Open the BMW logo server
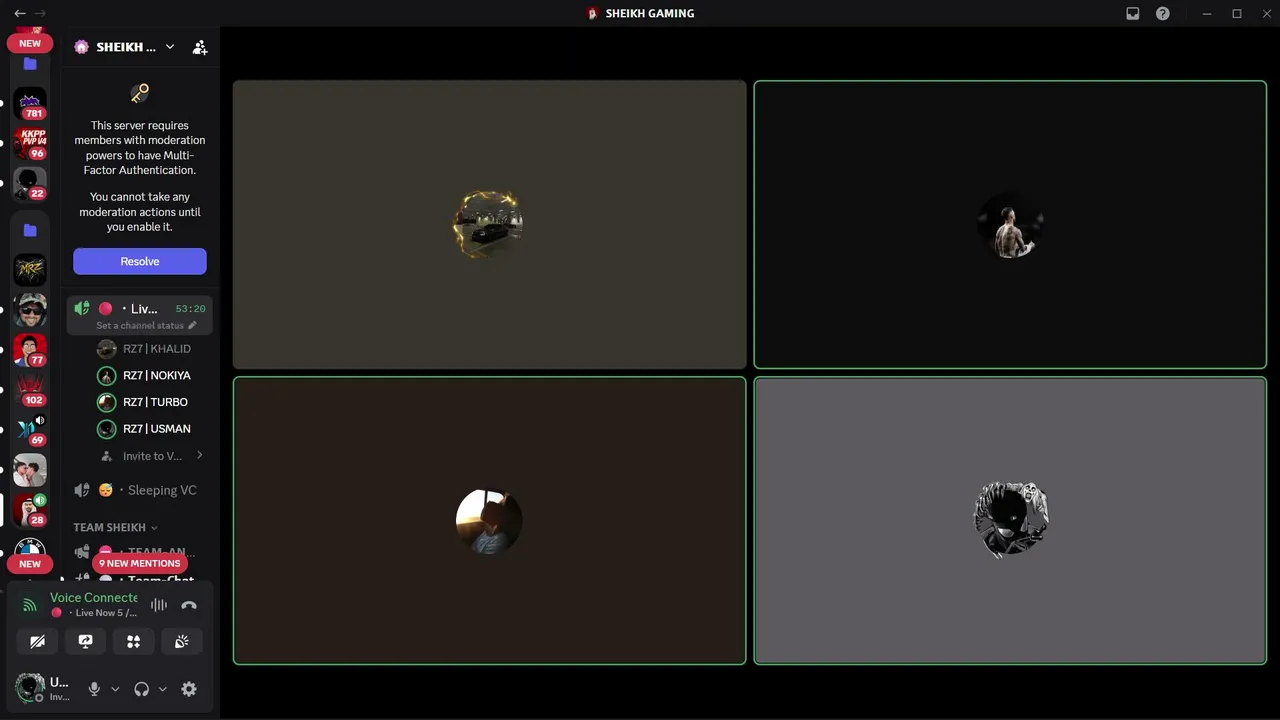The height and width of the screenshot is (720, 1280). tap(30, 547)
